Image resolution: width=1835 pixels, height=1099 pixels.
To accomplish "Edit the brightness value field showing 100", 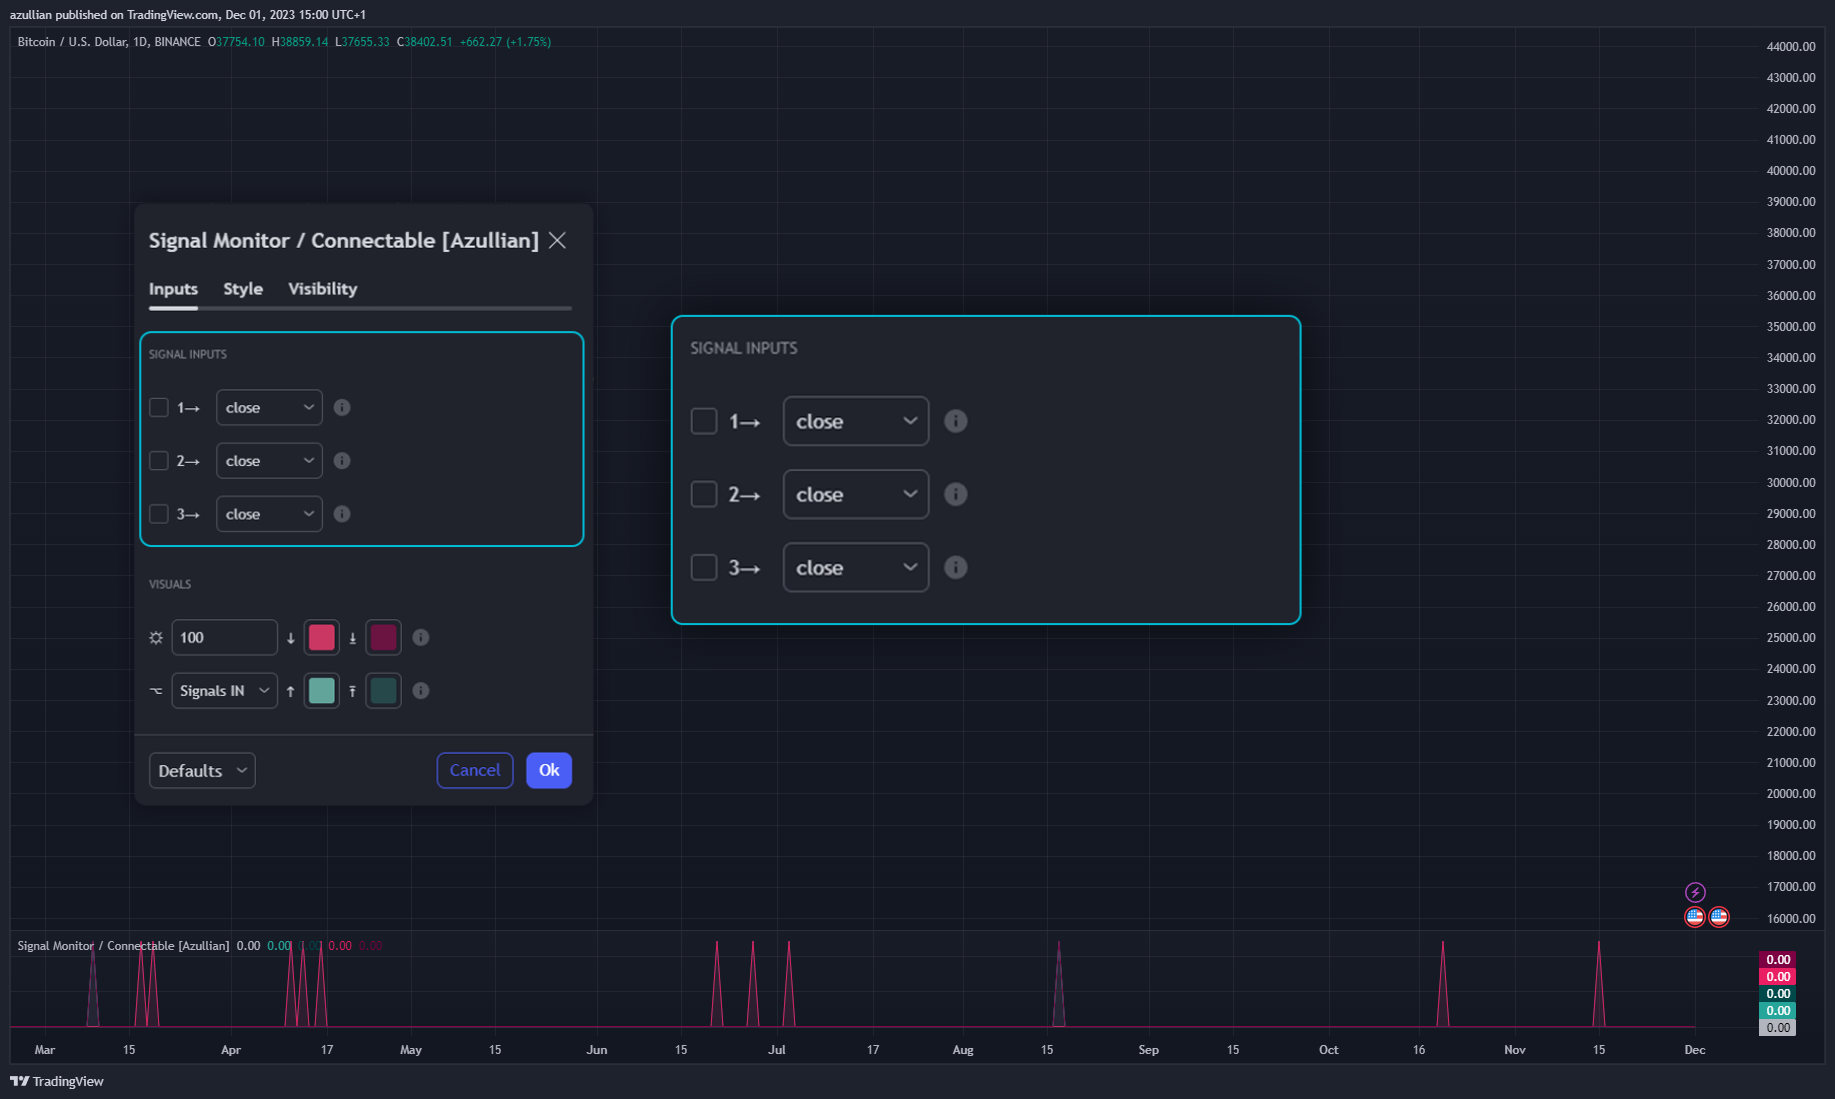I will [224, 637].
